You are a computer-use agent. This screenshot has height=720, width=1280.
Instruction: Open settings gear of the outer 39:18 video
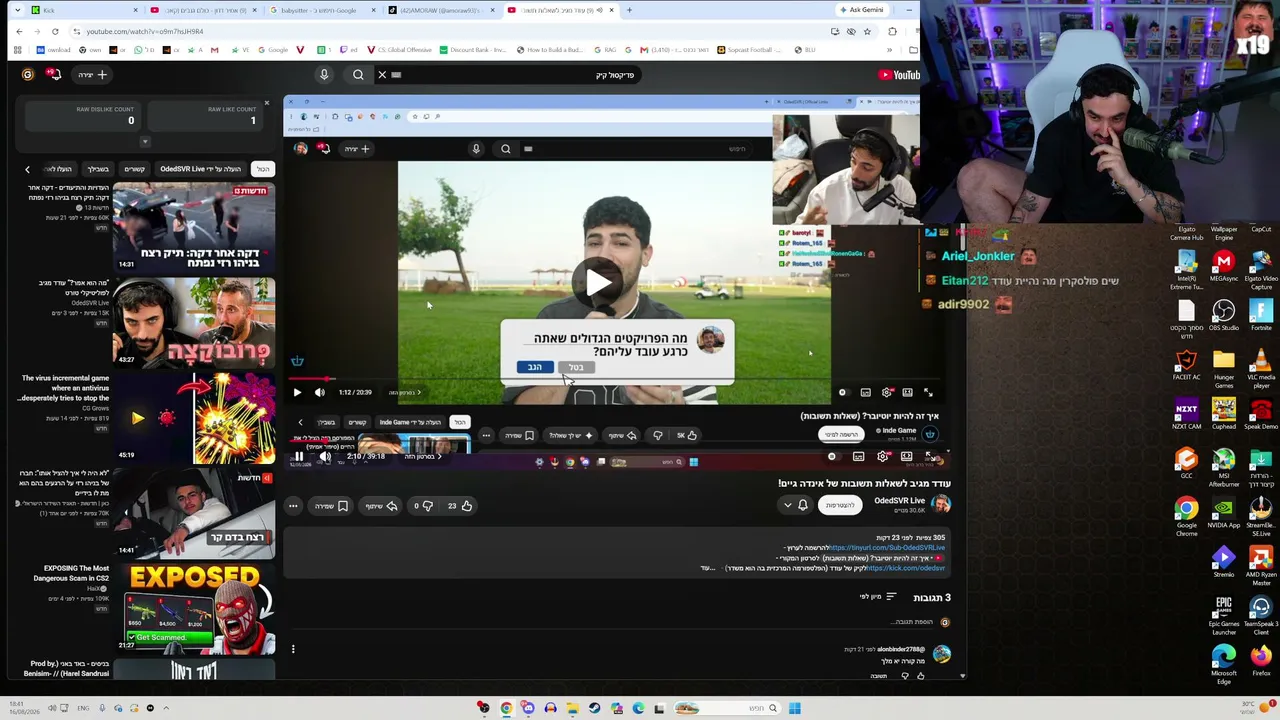[882, 457]
